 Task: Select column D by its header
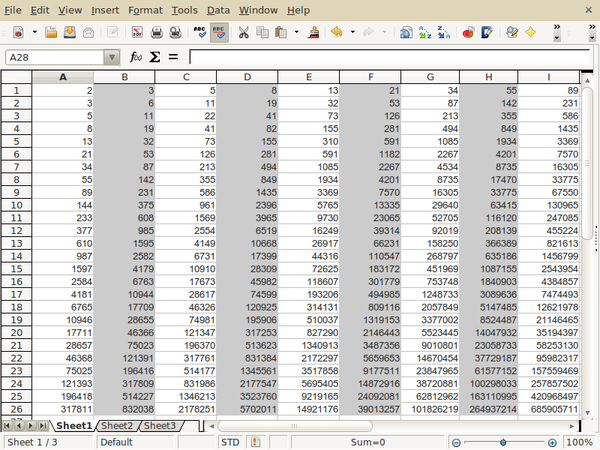click(247, 77)
